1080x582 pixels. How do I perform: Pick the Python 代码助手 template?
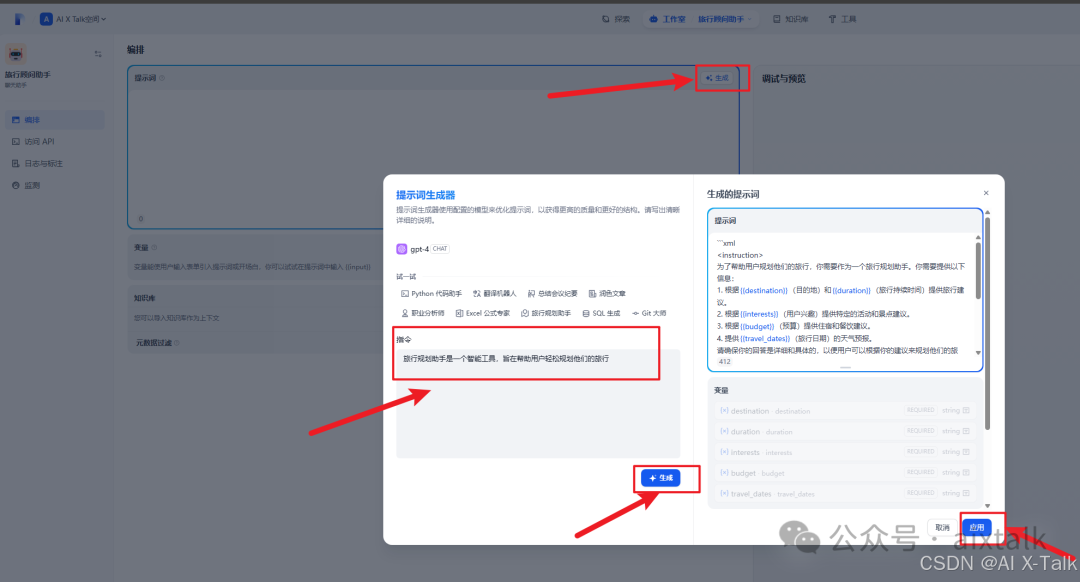coord(431,293)
